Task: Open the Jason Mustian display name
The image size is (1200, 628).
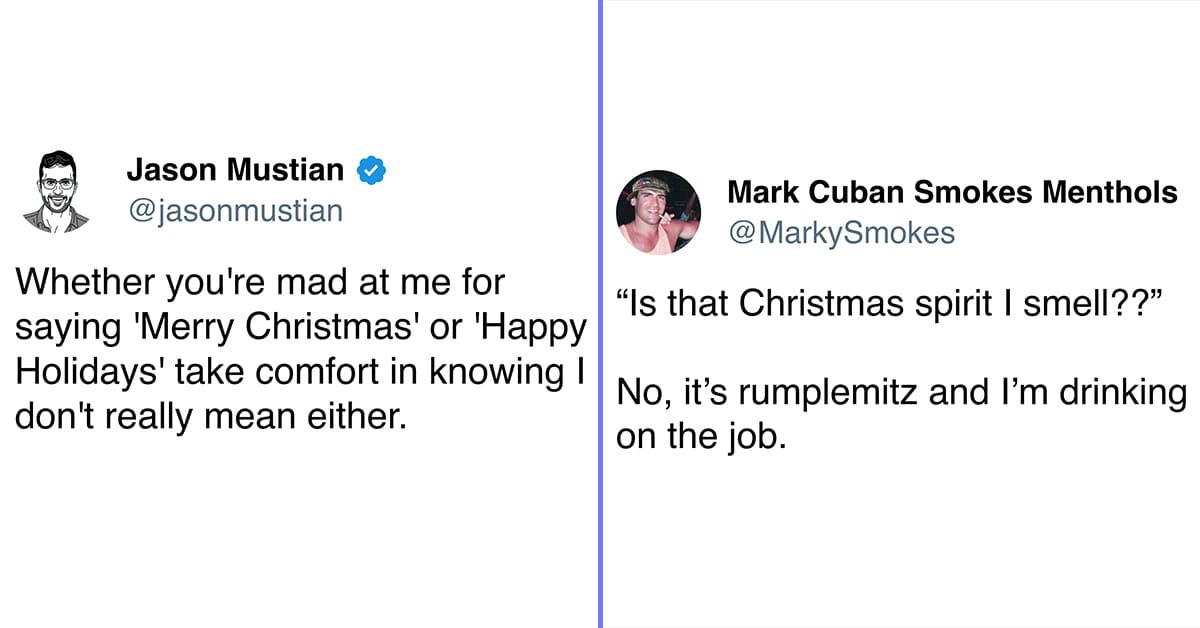Action: [x=235, y=171]
